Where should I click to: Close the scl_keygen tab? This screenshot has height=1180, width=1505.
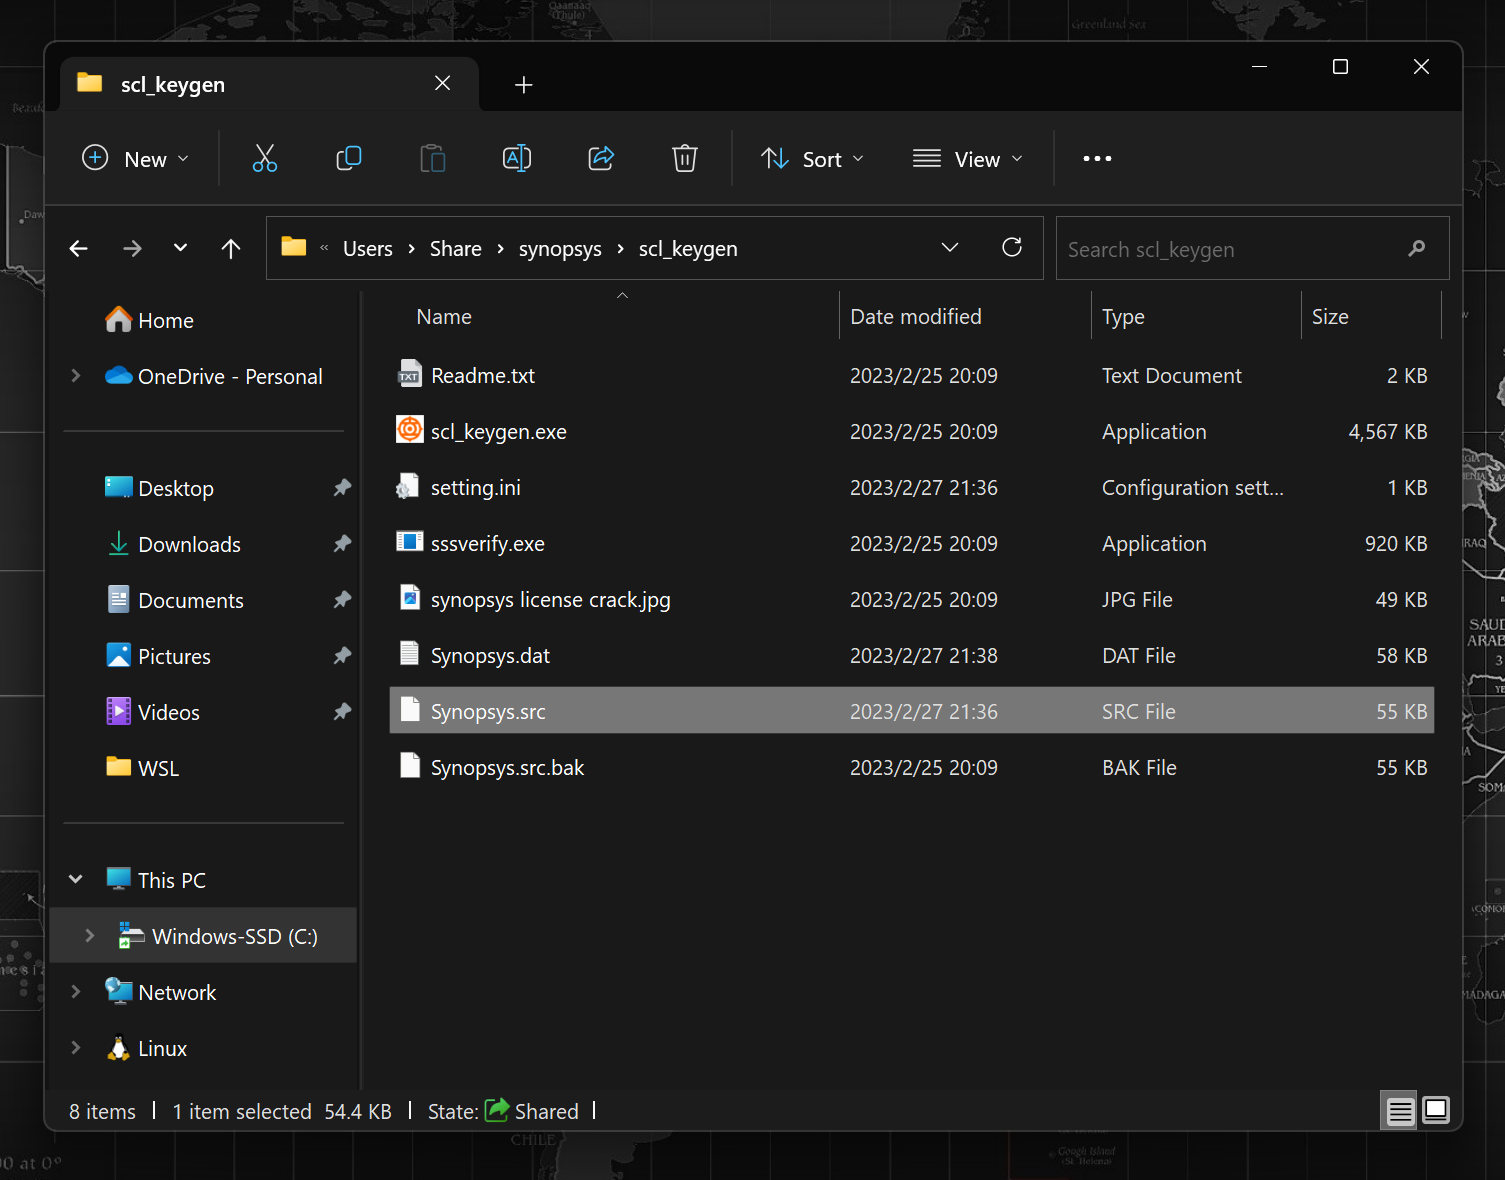pos(442,83)
